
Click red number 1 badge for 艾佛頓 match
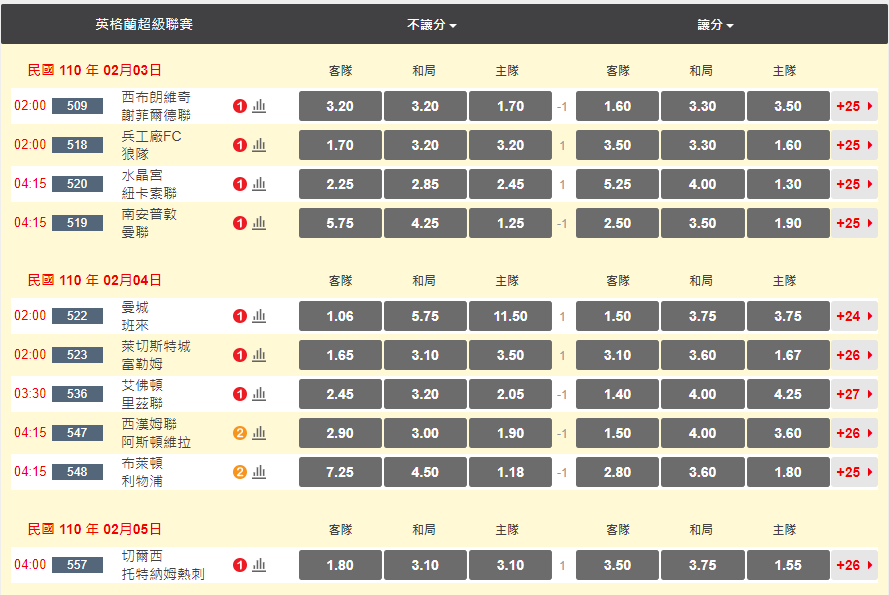(240, 394)
